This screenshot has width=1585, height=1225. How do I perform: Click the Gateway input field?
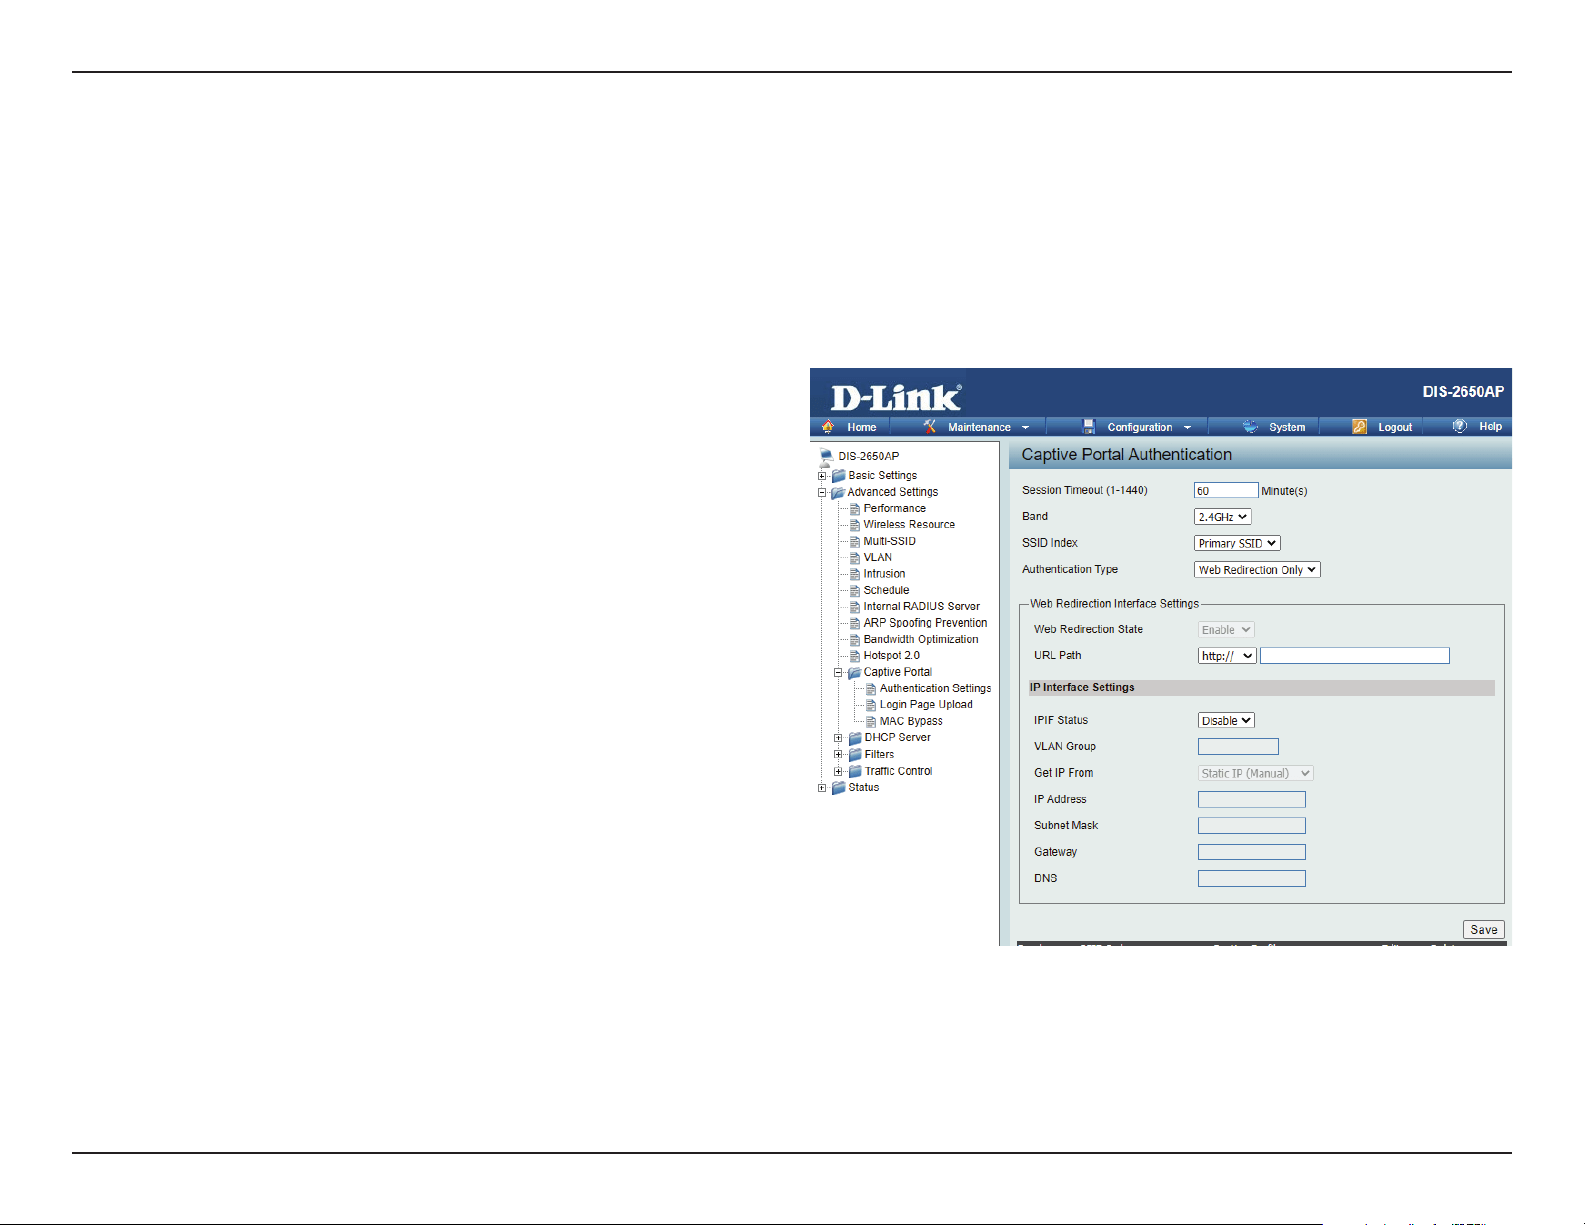[1252, 852]
